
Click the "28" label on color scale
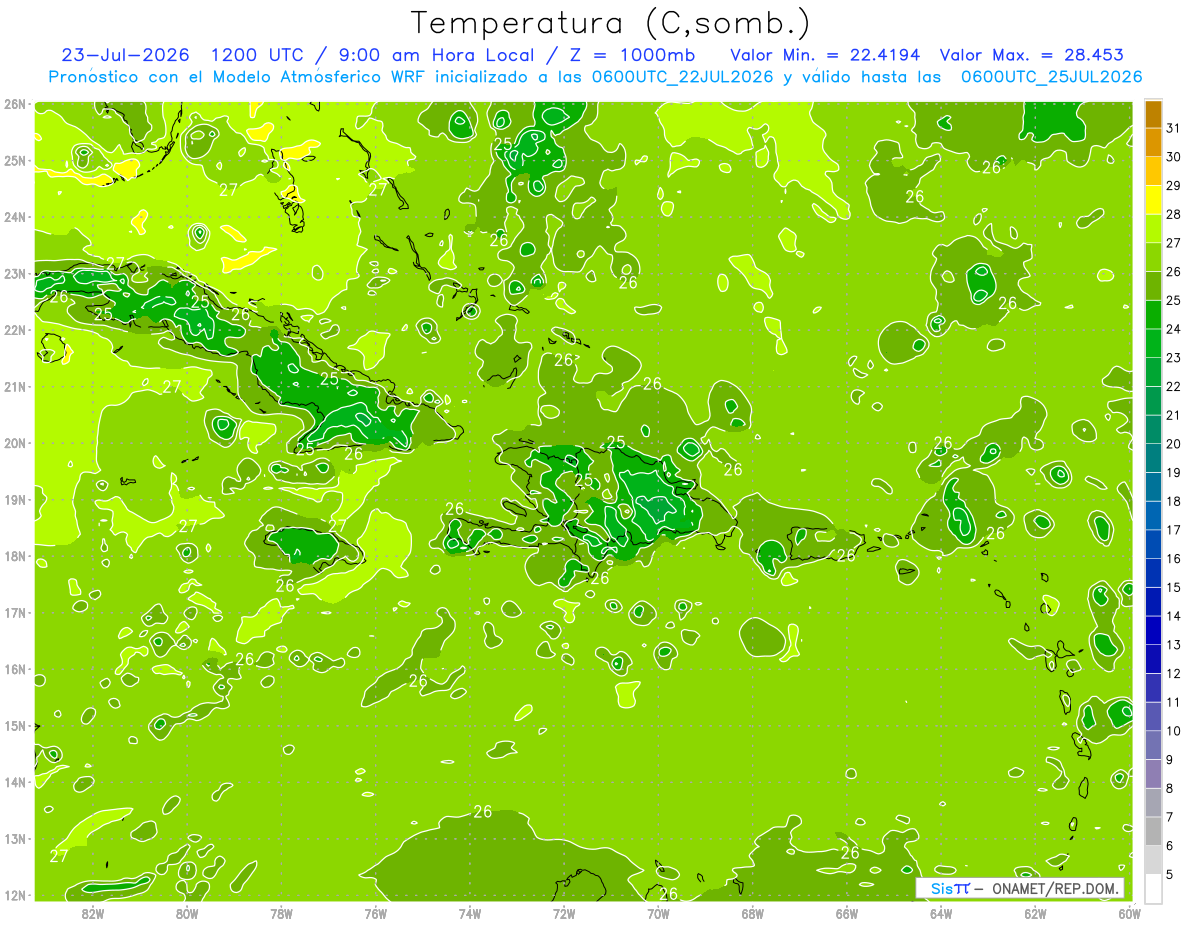(1174, 214)
